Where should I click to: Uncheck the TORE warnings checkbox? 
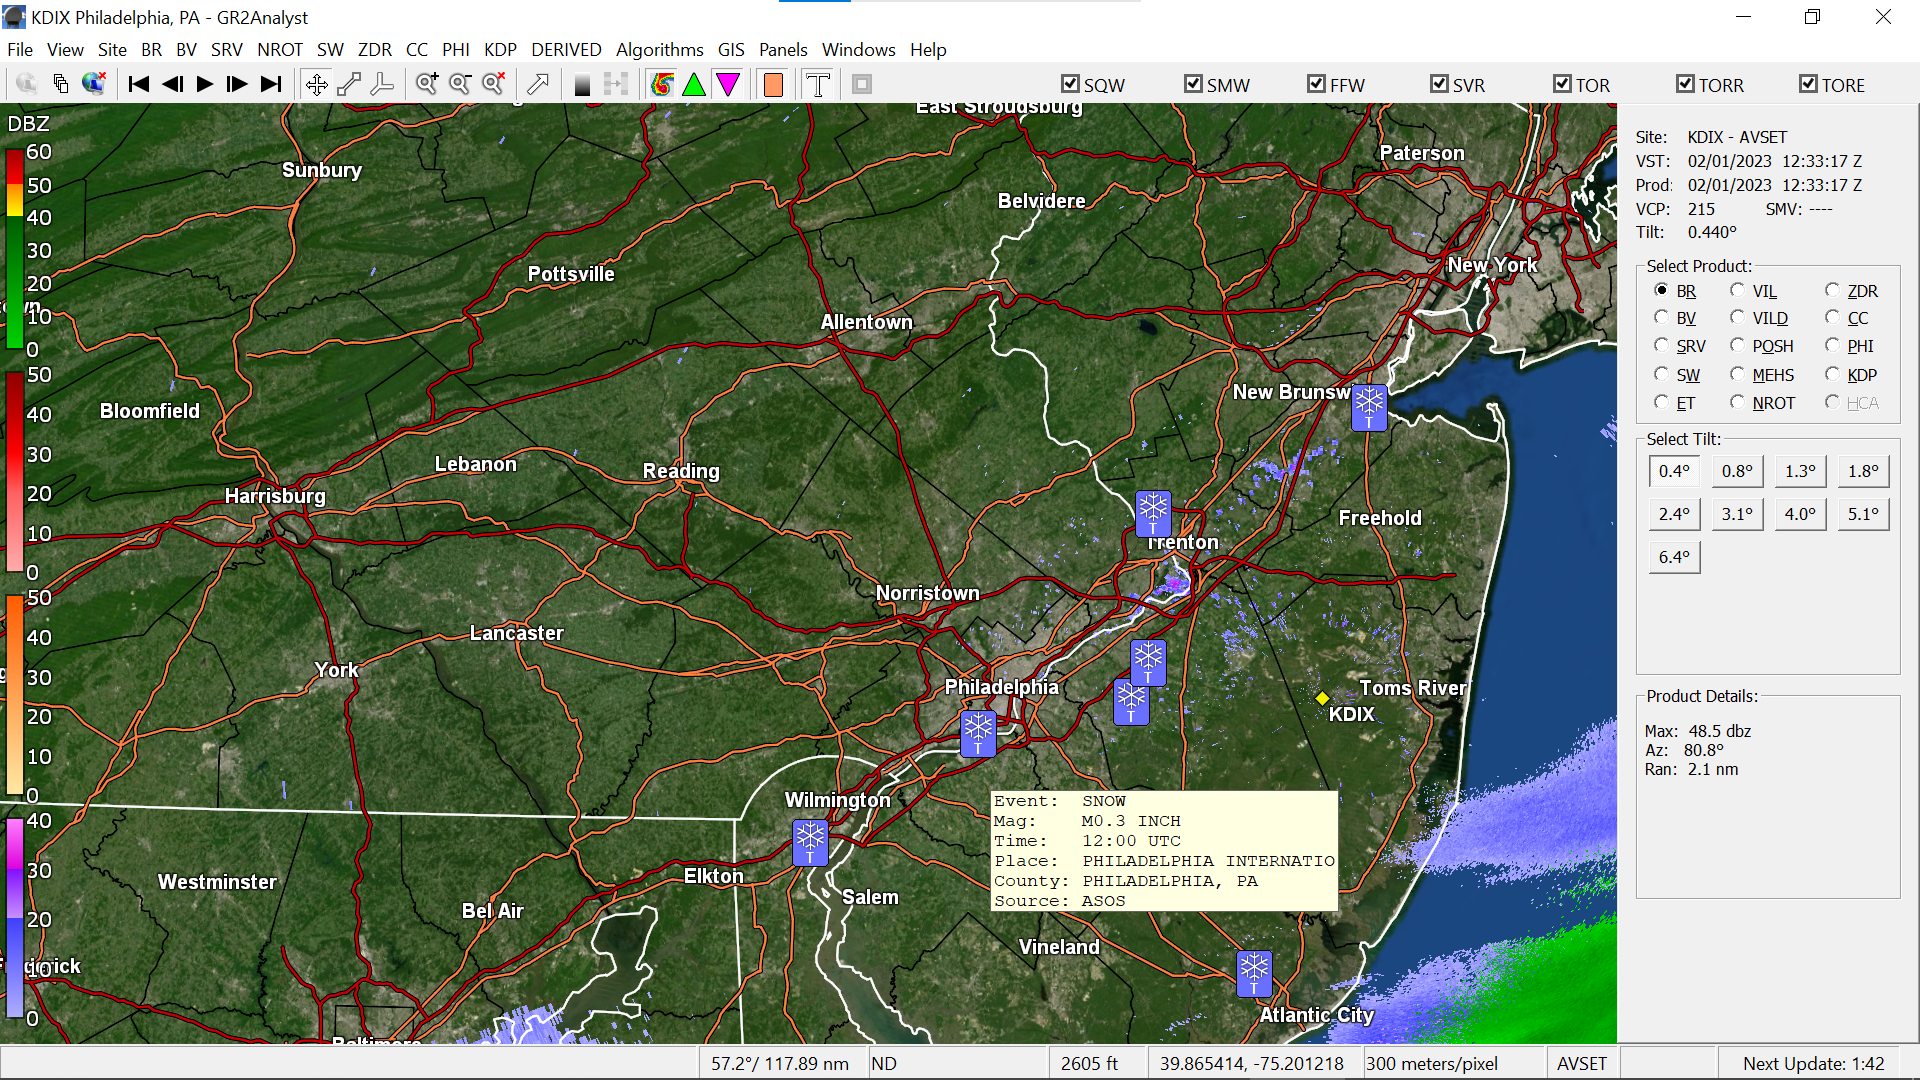(x=1808, y=84)
